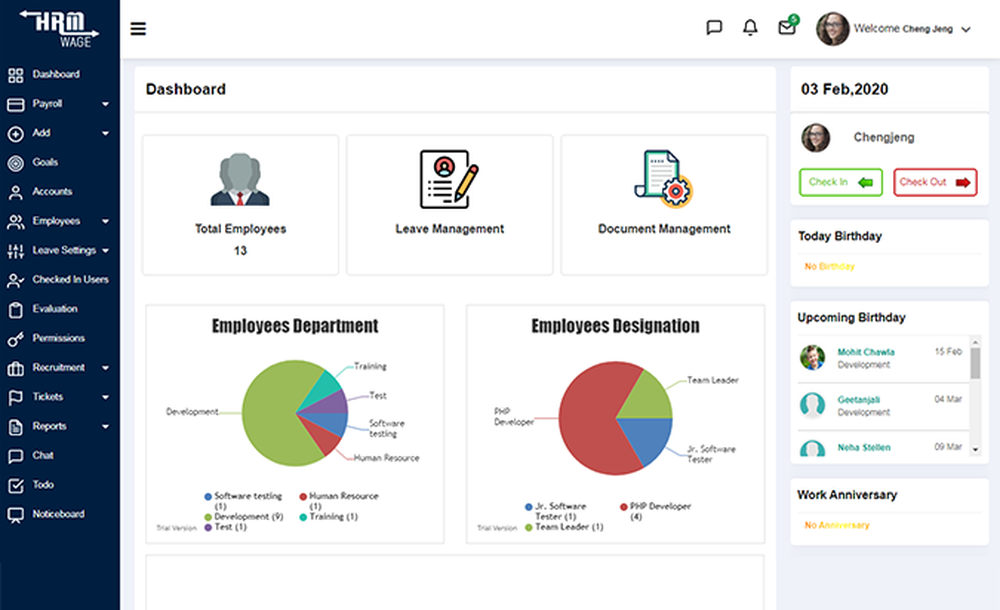
Task: Expand the Recruitment submenu arrow
Action: pyautogui.click(x=105, y=368)
